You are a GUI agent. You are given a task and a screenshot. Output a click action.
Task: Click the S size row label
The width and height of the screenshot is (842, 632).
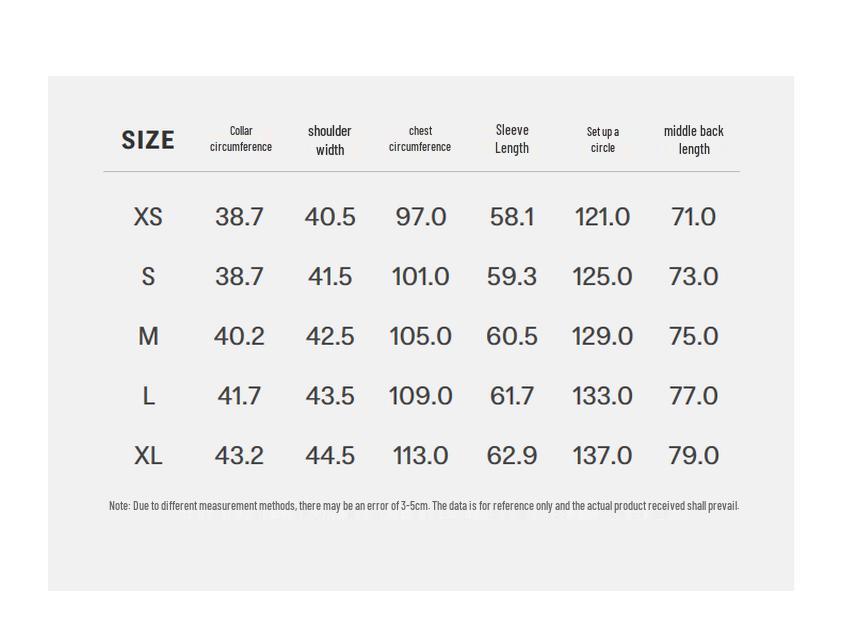click(148, 277)
